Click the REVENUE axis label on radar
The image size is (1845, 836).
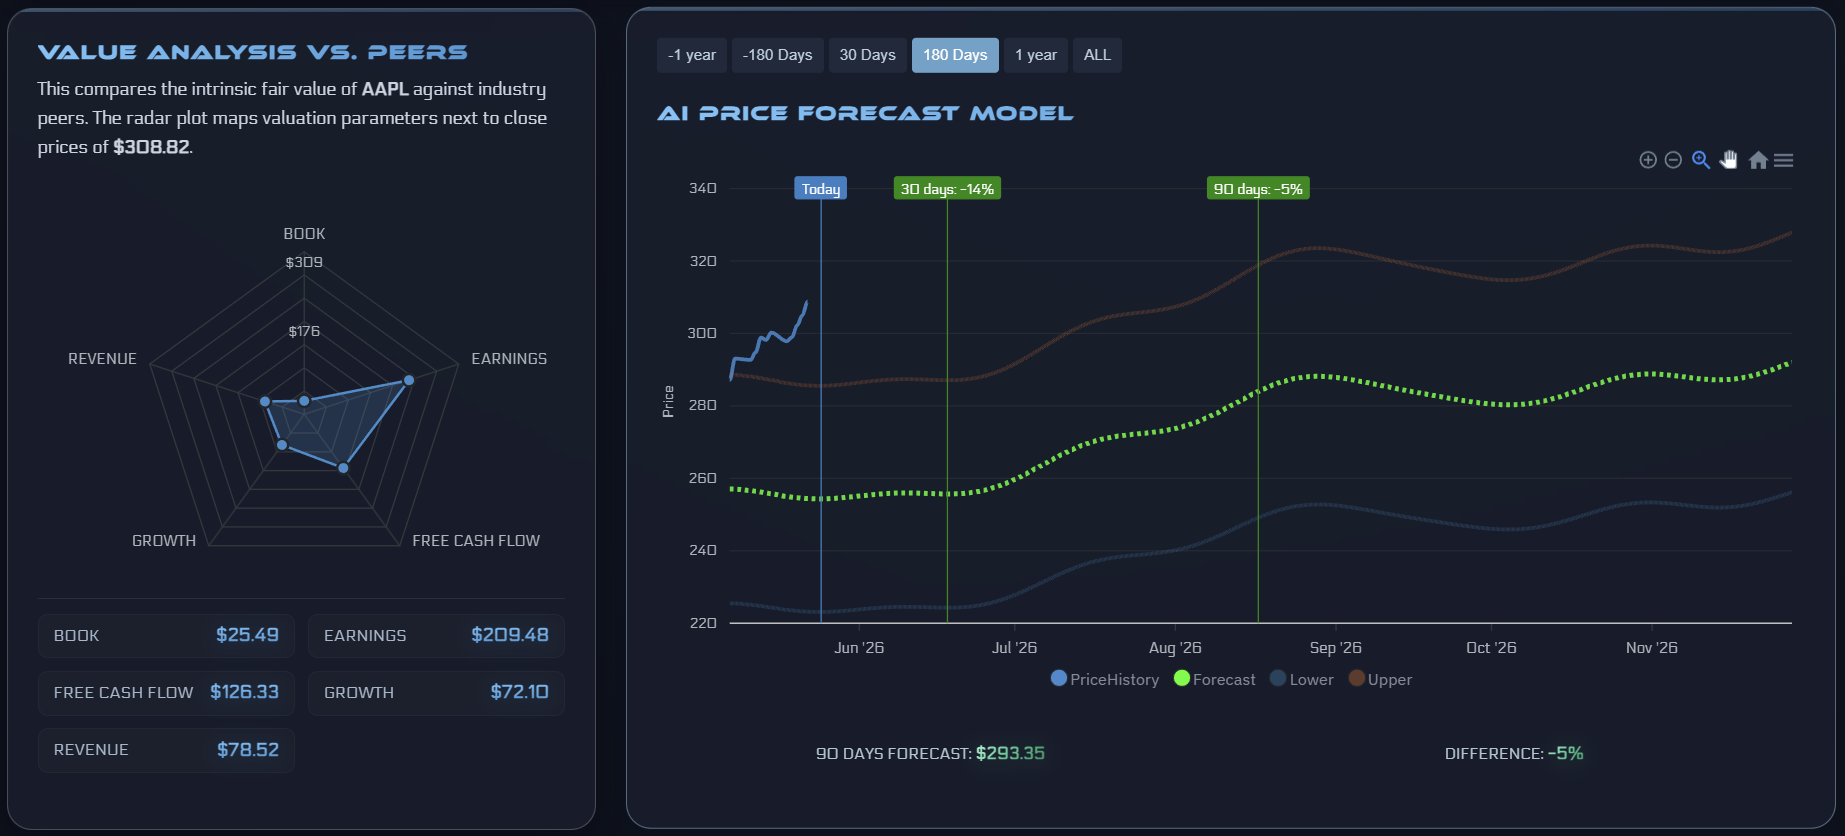pos(102,359)
